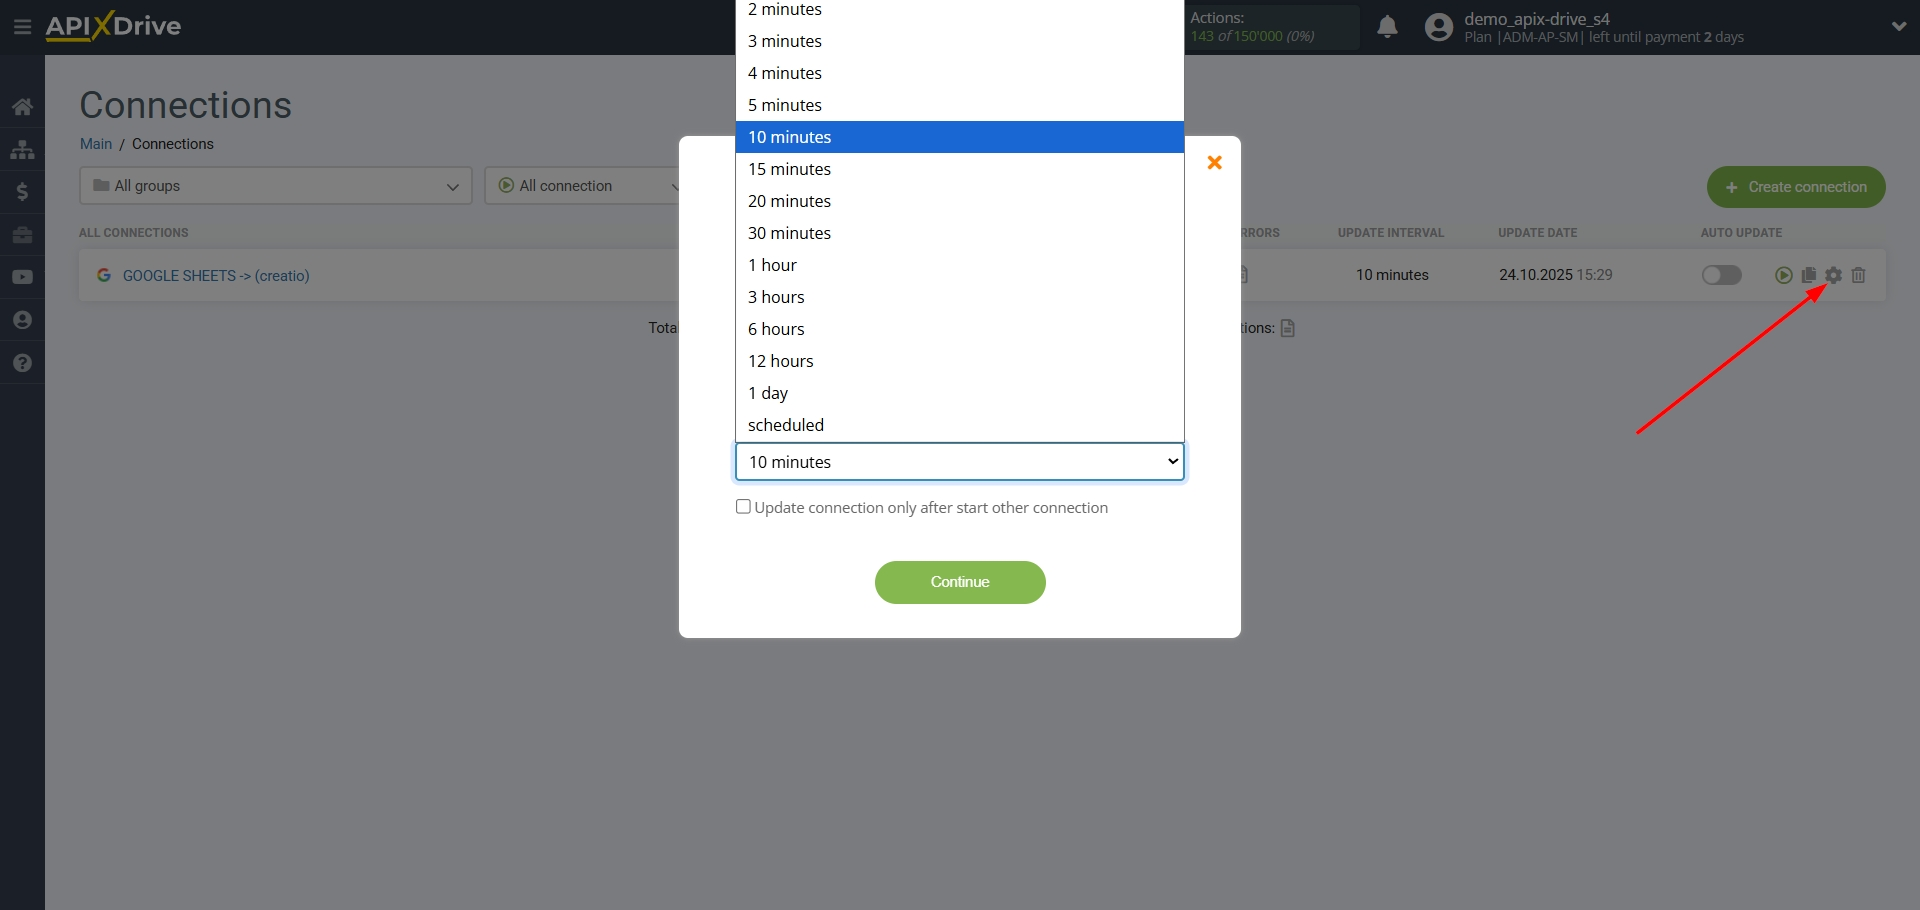Screen dimensions: 1920x910
Task: Open the connections sitemap sidebar icon
Action: (x=22, y=150)
